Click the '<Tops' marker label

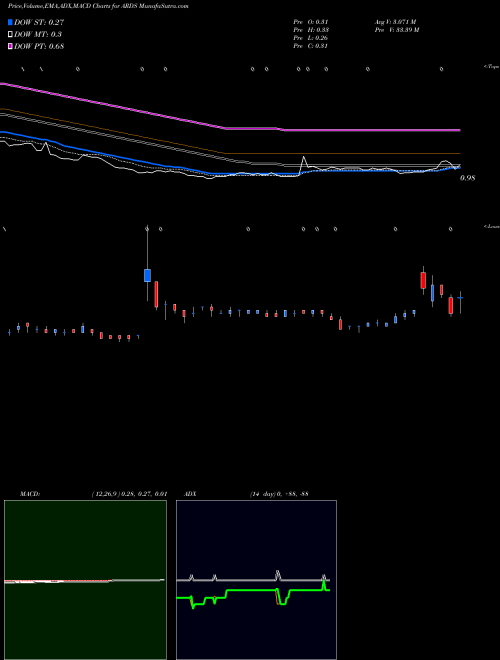click(x=491, y=67)
